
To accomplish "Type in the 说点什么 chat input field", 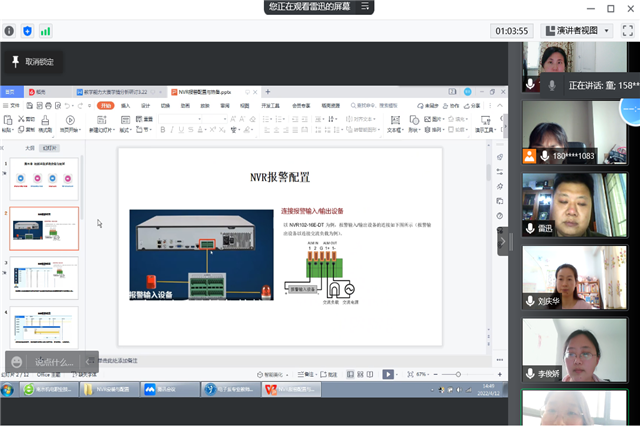I will (x=57, y=362).
